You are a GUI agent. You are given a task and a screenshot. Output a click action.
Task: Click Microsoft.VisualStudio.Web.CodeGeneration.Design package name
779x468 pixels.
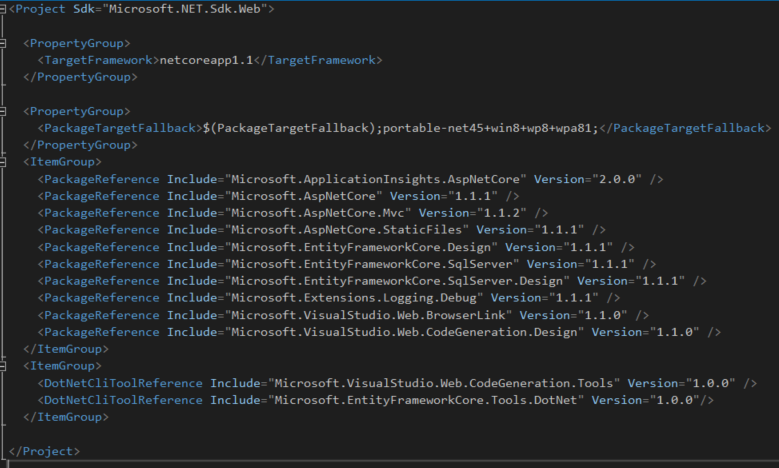[x=404, y=332]
